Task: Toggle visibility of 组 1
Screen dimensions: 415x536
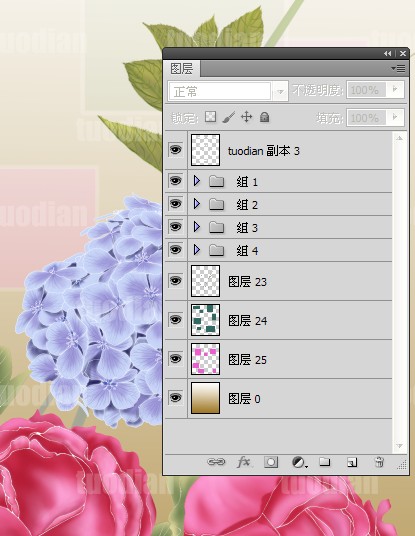Action: tap(176, 180)
